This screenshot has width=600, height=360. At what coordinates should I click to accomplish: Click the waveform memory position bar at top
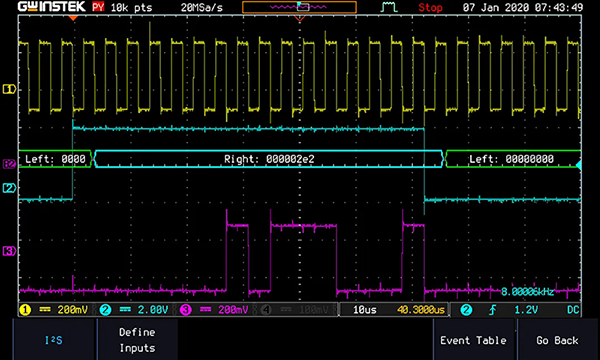point(299,7)
